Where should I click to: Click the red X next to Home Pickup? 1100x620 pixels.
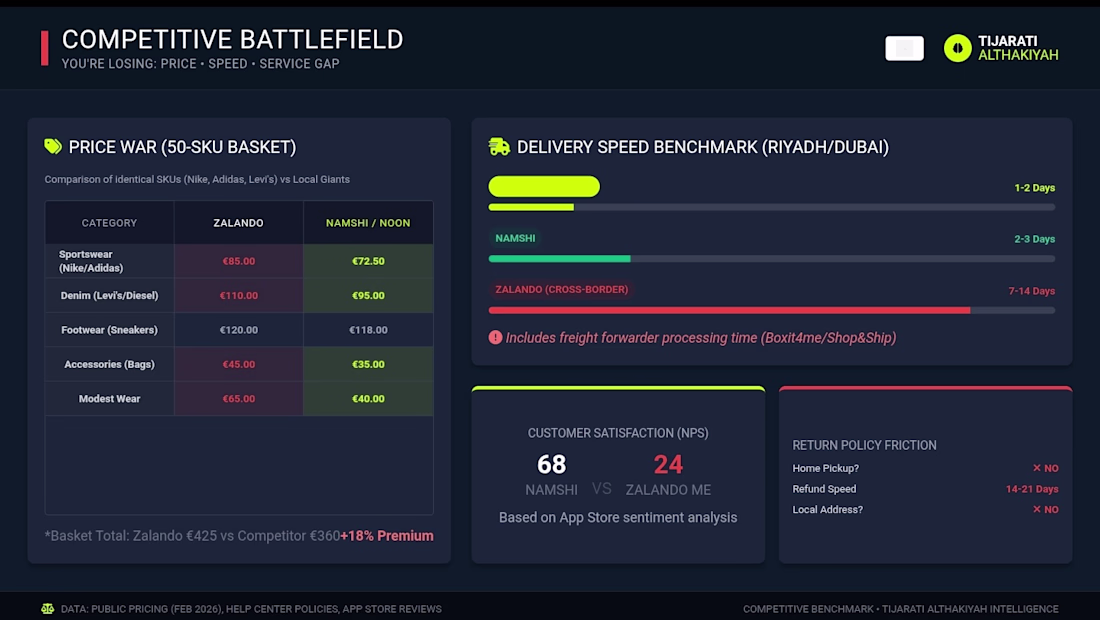[x=1037, y=468]
